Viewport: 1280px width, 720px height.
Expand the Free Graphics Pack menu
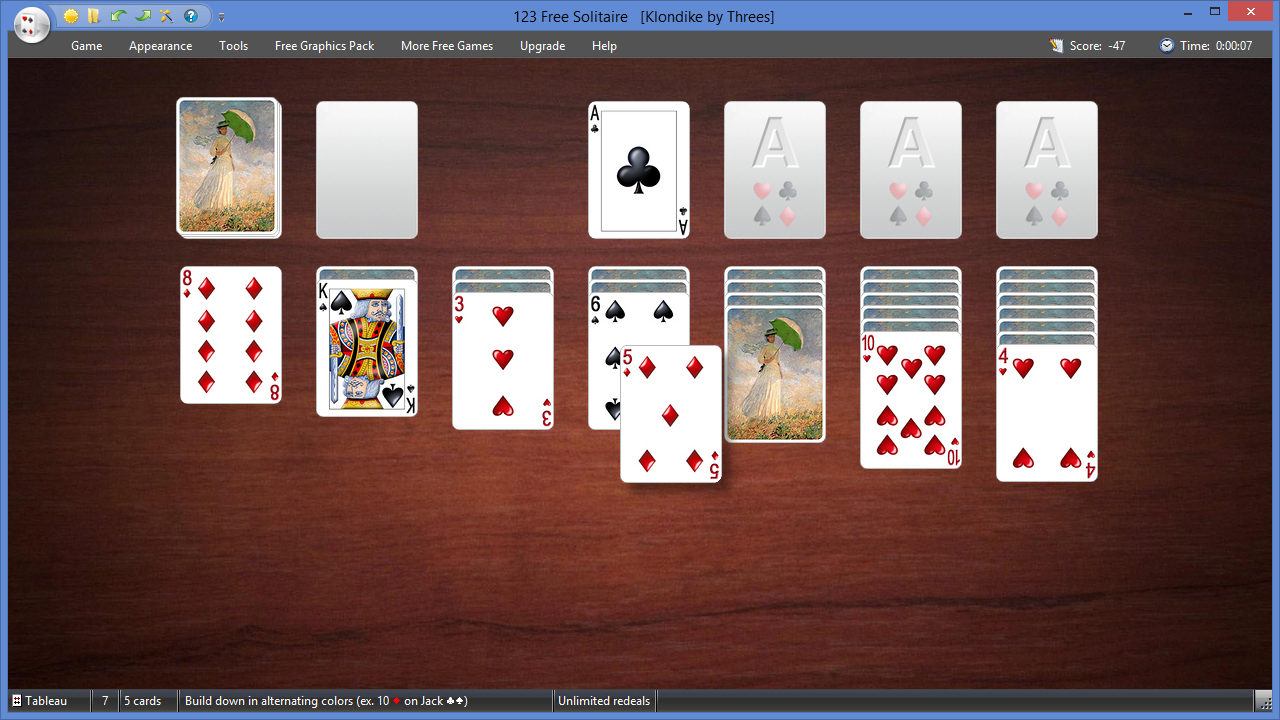click(324, 45)
